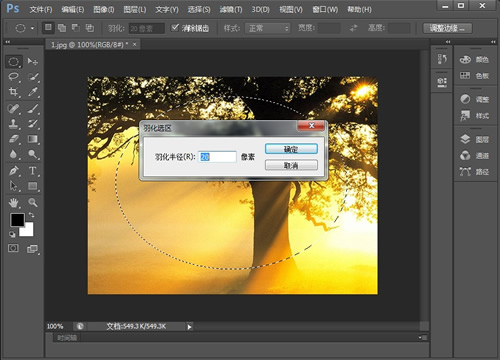Click the feather radius input field
Screen dimensions: 500x360
pyautogui.click(x=217, y=157)
